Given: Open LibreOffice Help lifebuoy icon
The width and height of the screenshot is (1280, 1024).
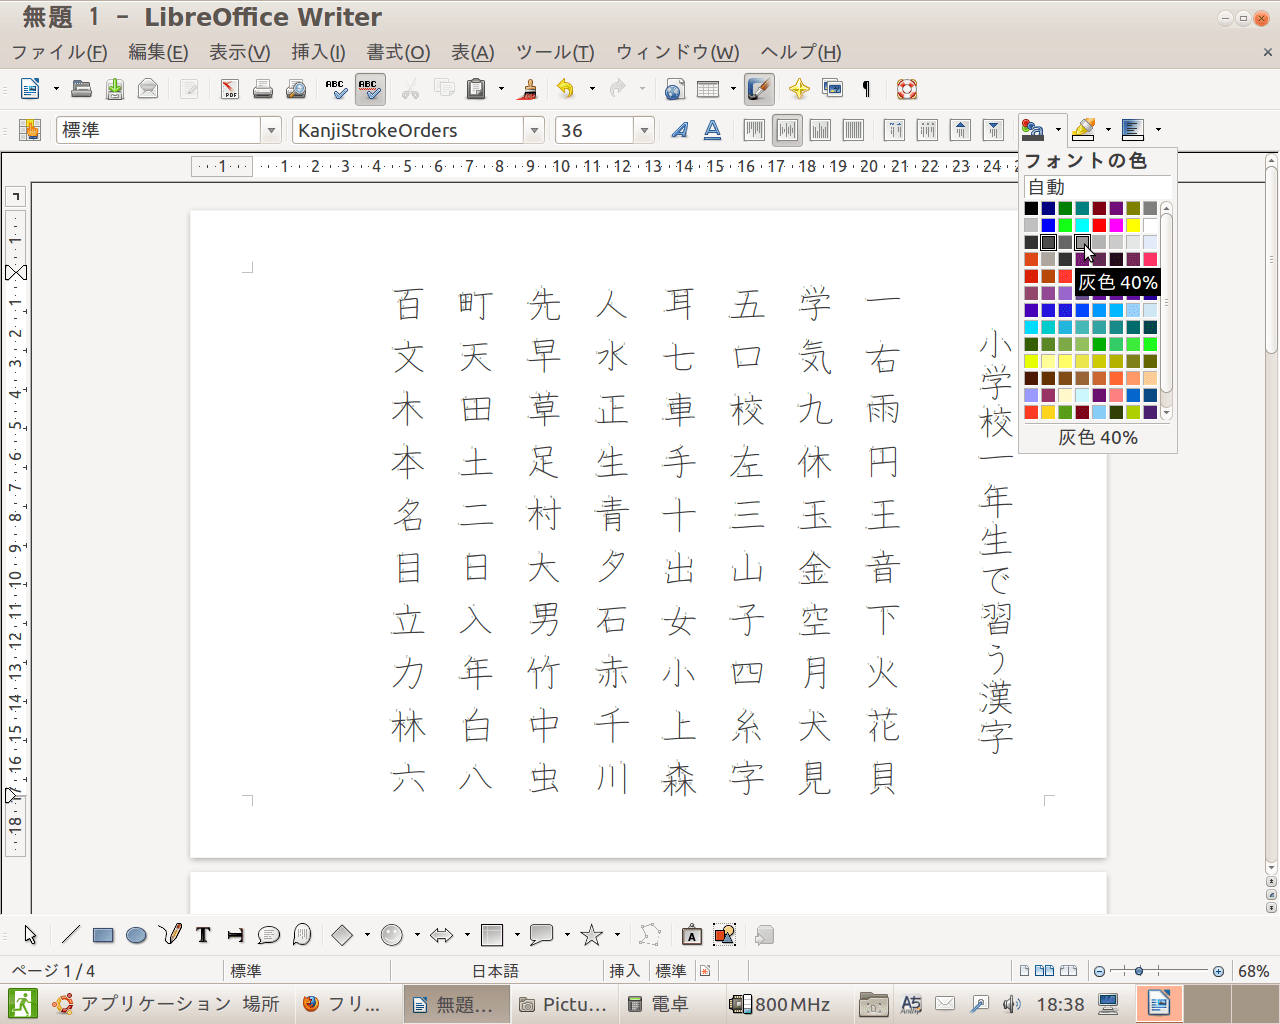Looking at the screenshot, I should [907, 89].
